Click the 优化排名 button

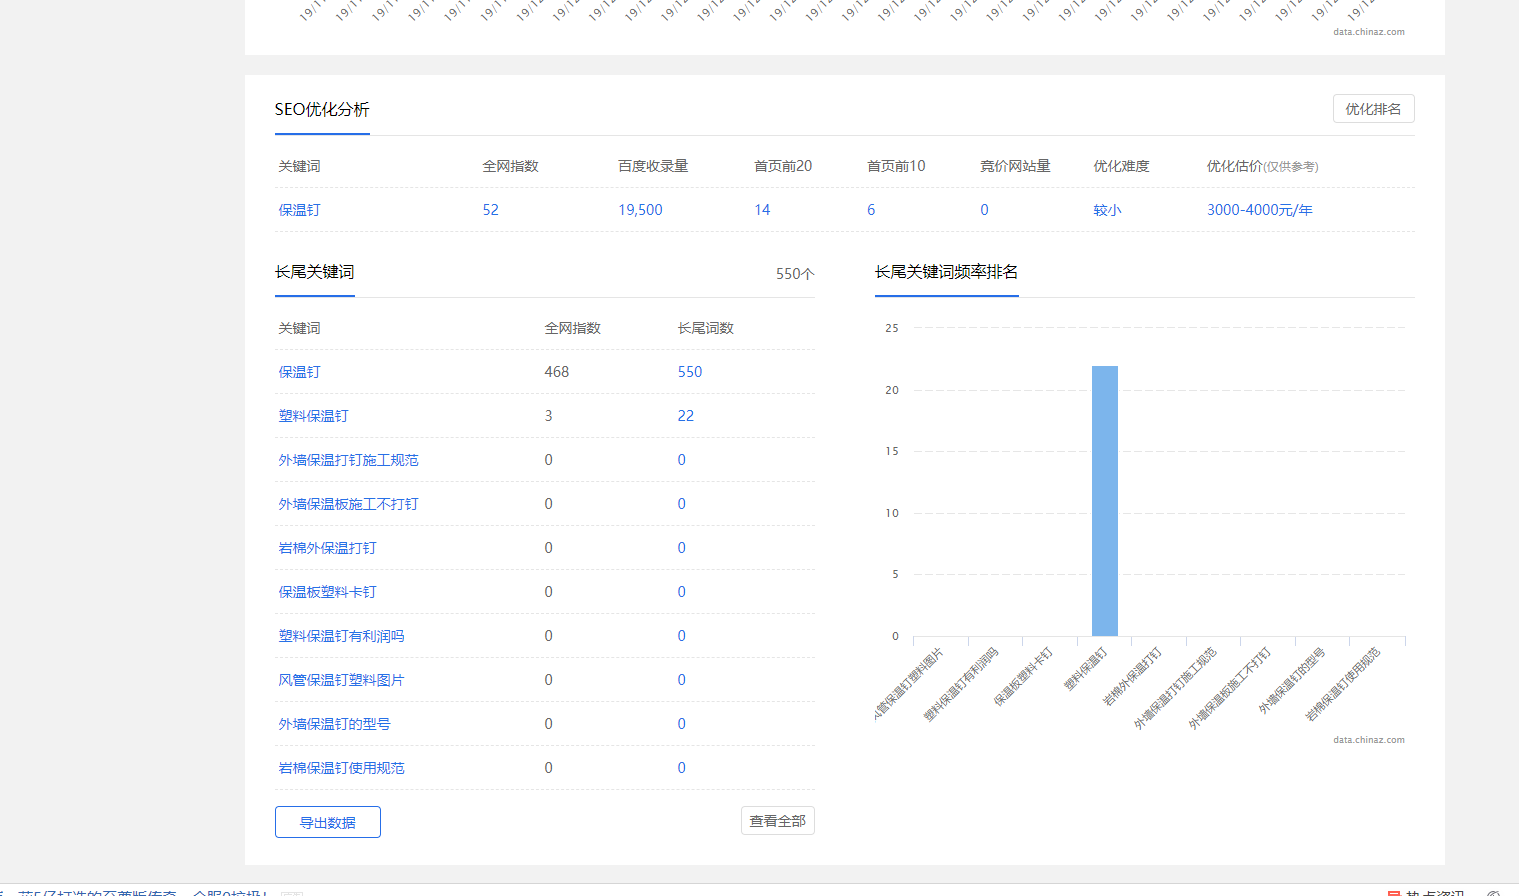[1373, 109]
